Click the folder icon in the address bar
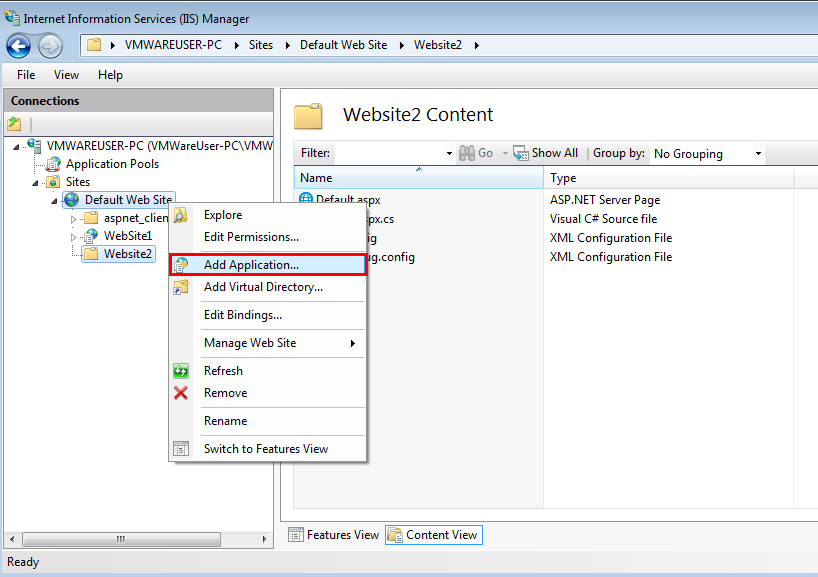 94,45
